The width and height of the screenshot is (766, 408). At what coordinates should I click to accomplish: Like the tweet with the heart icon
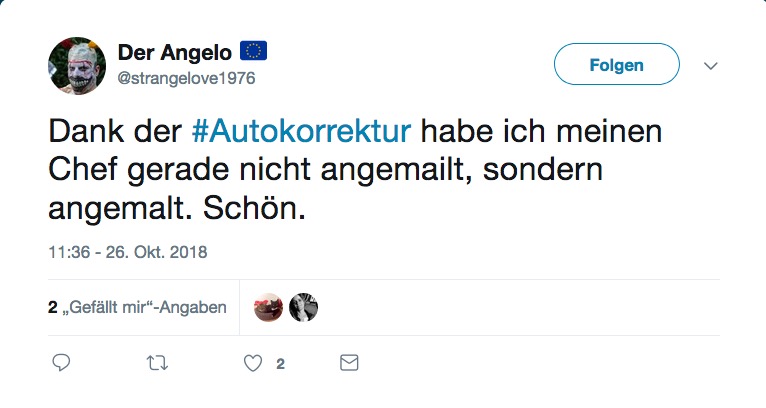pyautogui.click(x=253, y=364)
